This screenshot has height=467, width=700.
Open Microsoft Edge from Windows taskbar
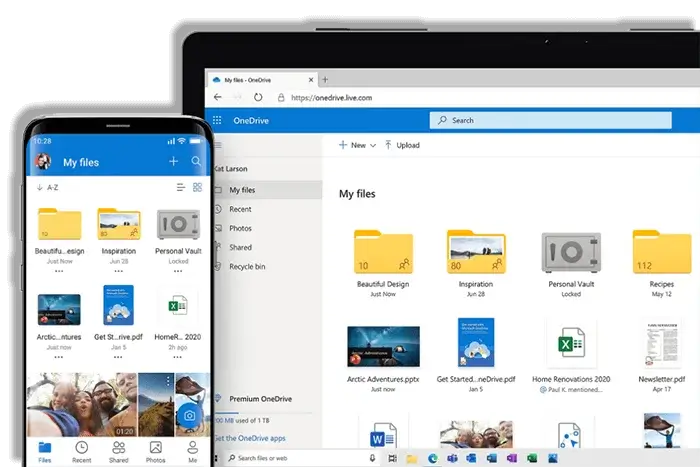433,458
